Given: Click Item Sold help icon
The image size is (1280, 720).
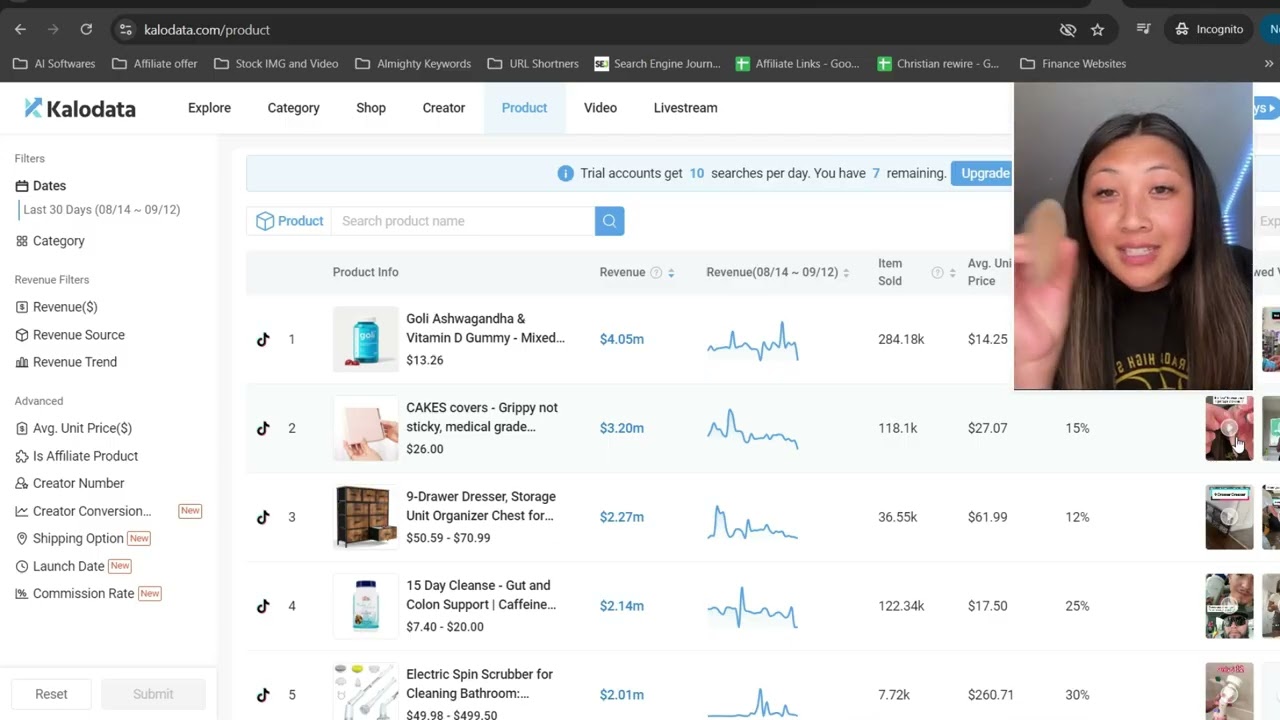Looking at the screenshot, I should (937, 272).
